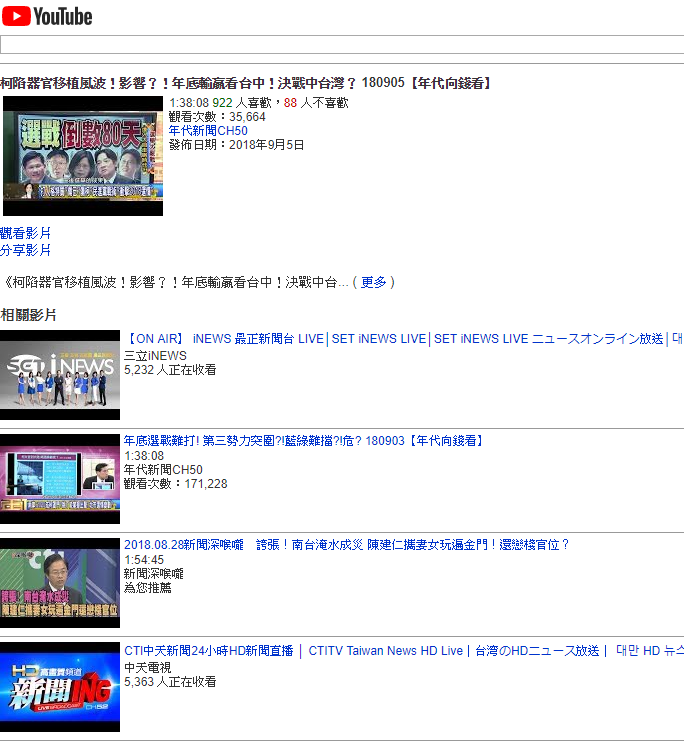
Task: Focus the search input field
Action: coord(342,45)
